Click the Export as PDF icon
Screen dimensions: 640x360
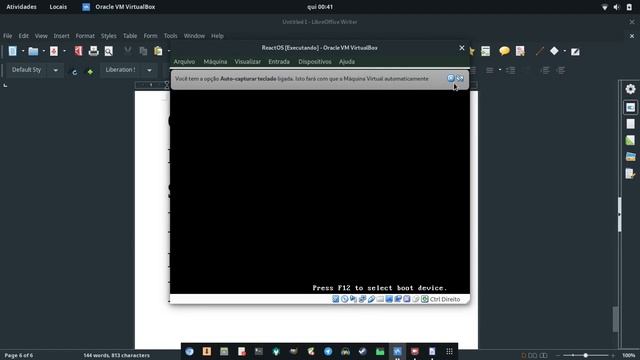coord(78,51)
